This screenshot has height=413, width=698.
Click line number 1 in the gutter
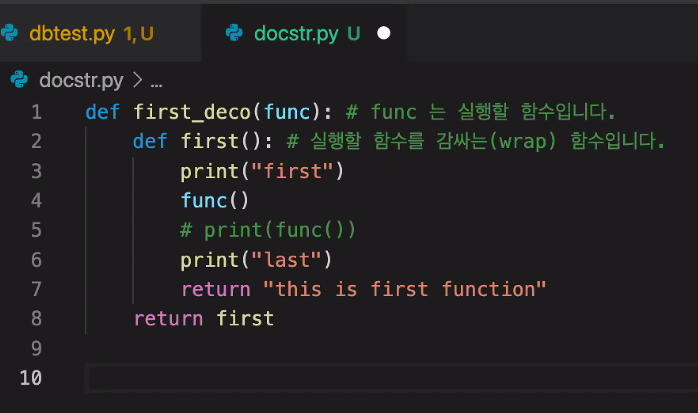(37, 112)
